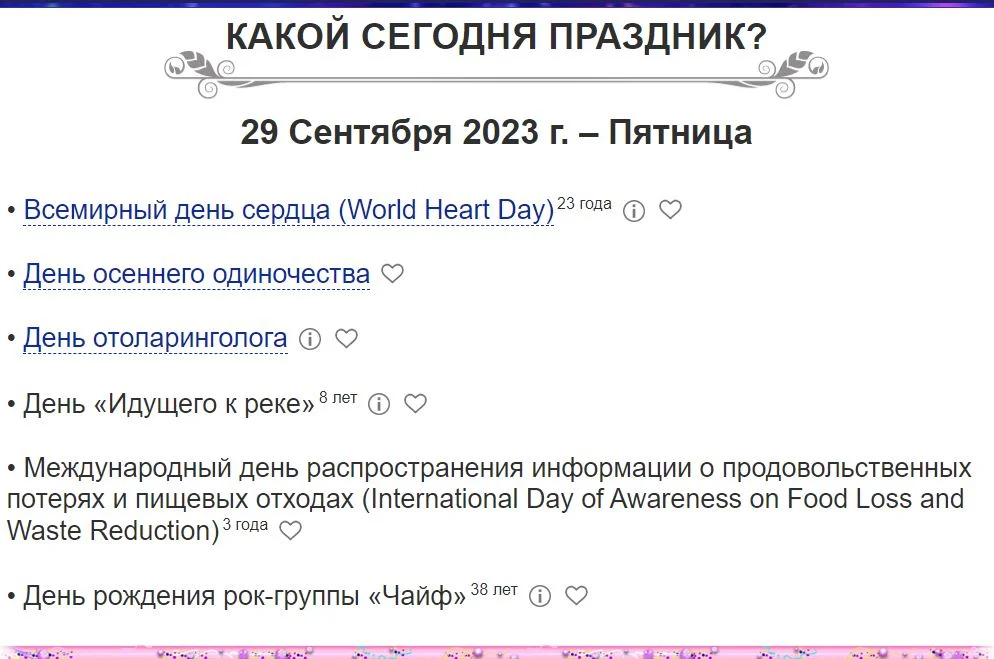Click the decorative ornament under the page title
Screen dimensions: 994x659
point(497,72)
